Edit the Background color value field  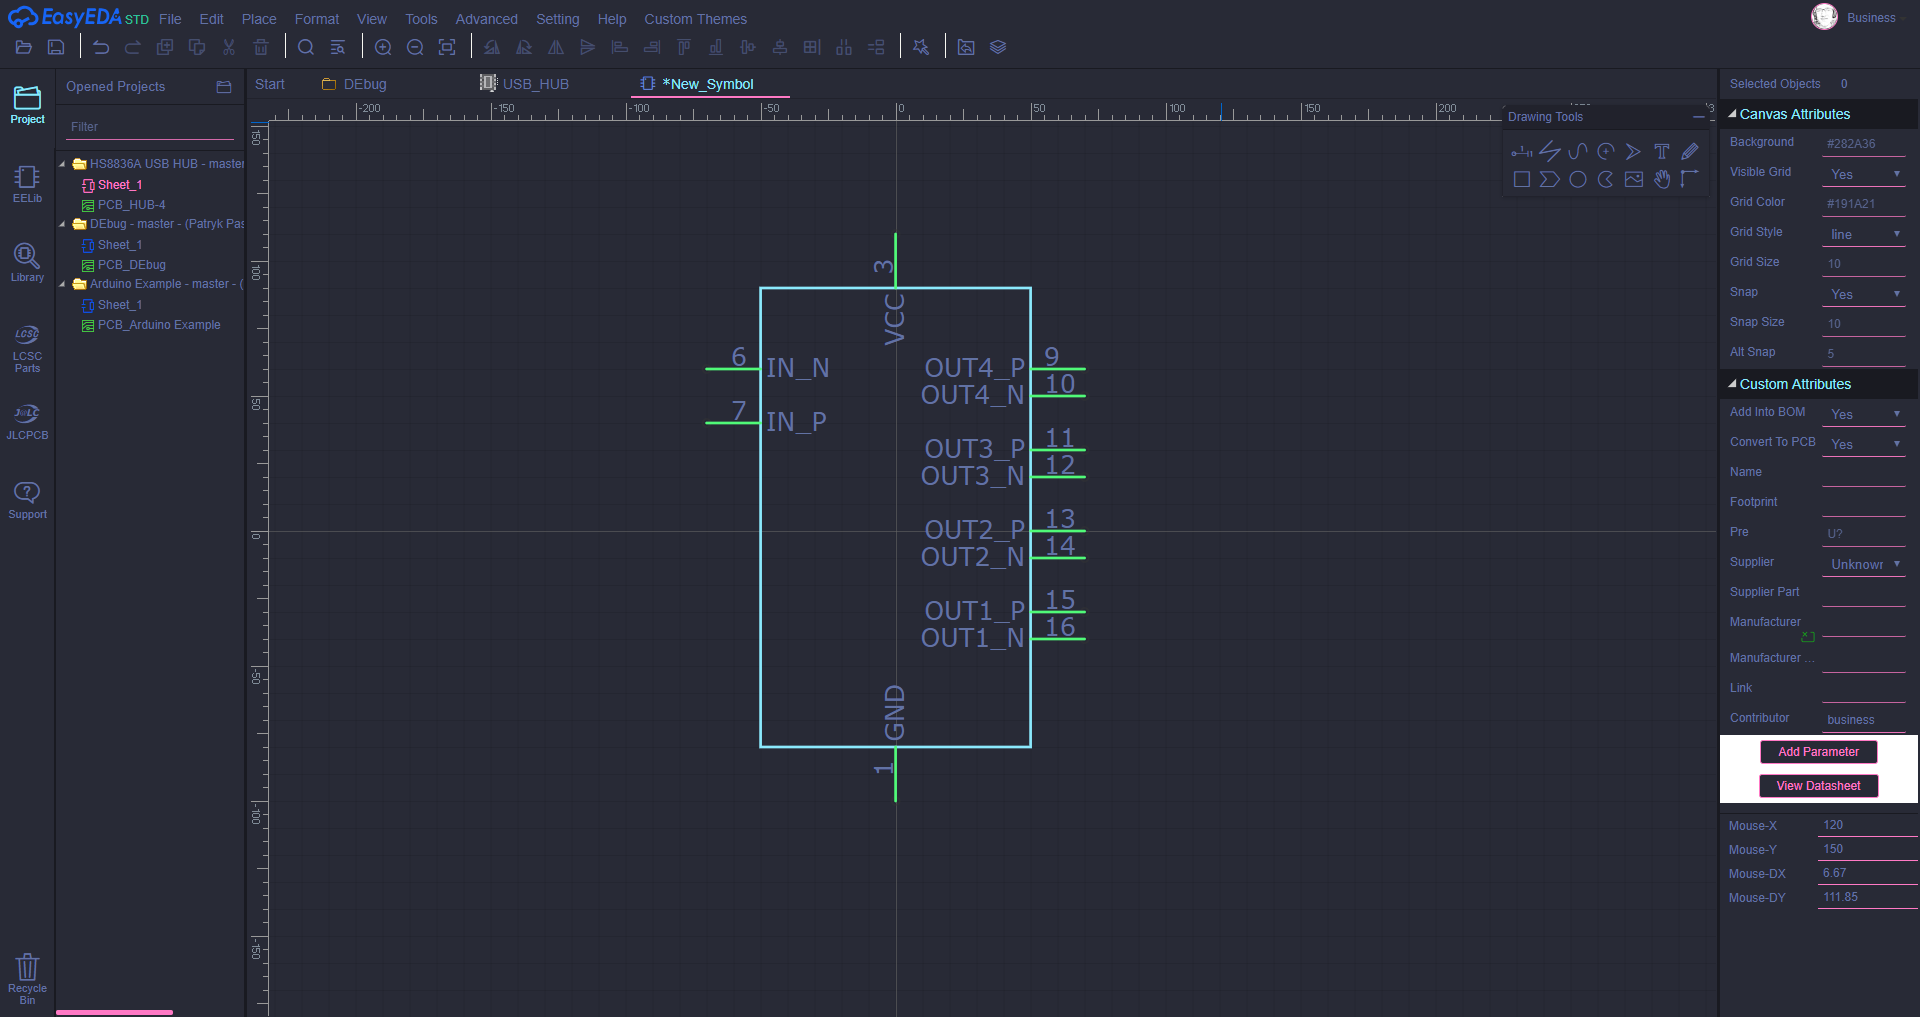pos(1864,144)
